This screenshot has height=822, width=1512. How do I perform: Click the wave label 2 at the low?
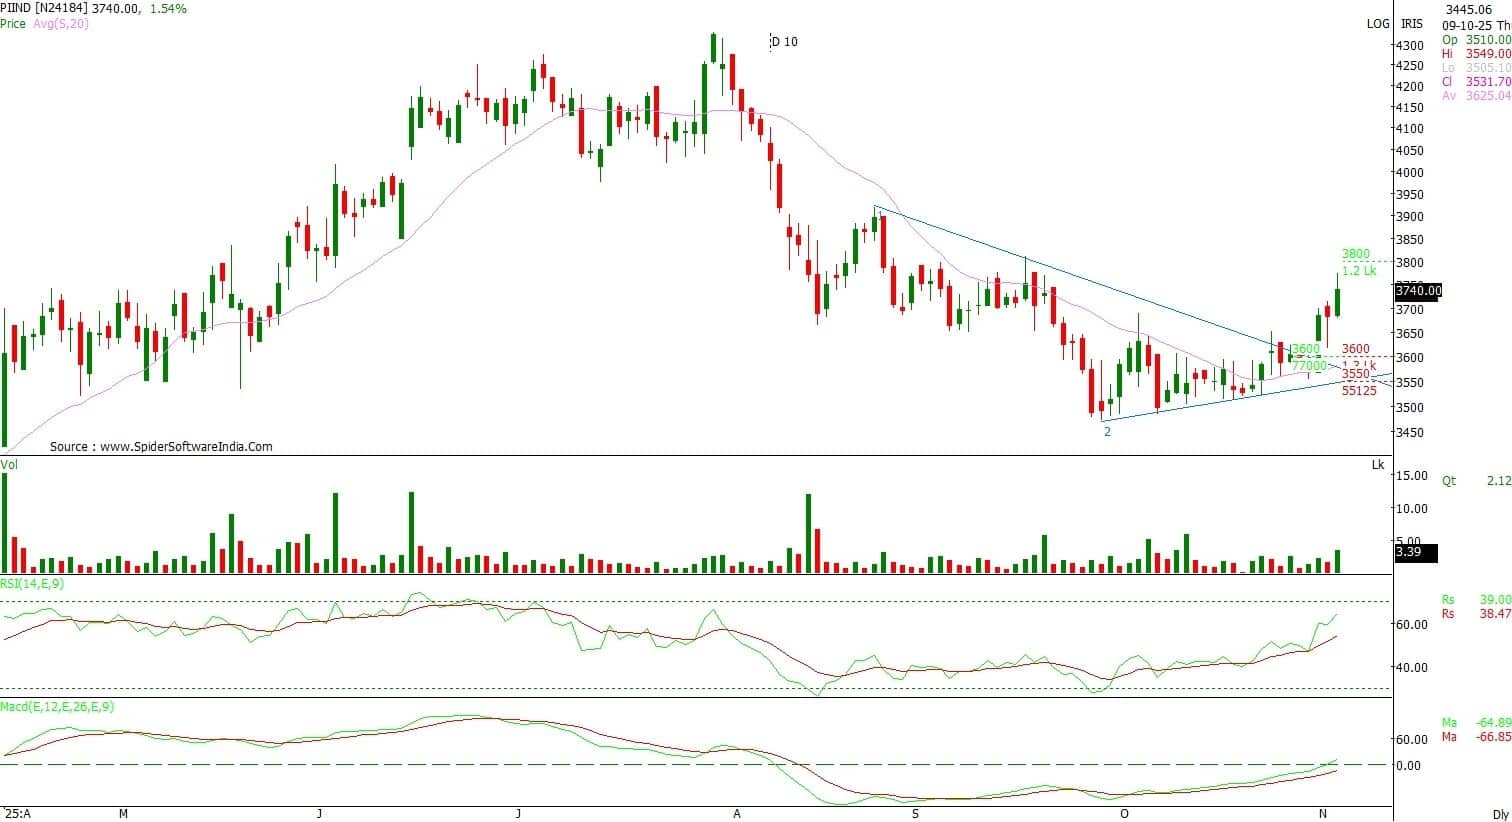coord(1107,432)
